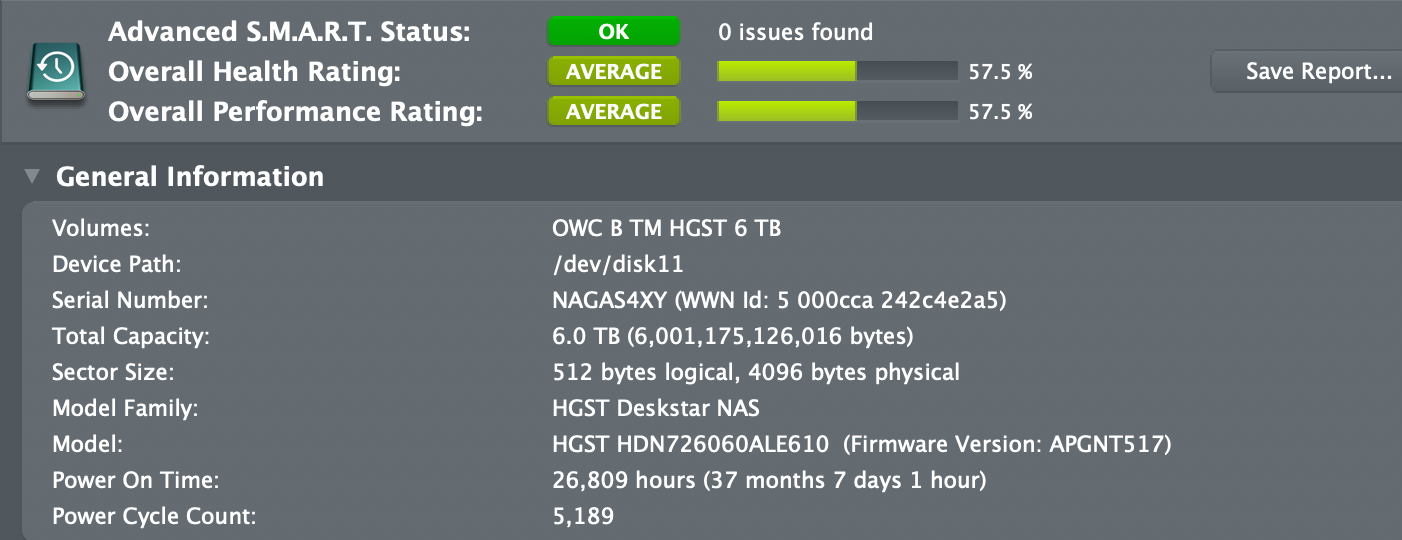
Task: Click the Sector Size value
Action: (755, 373)
